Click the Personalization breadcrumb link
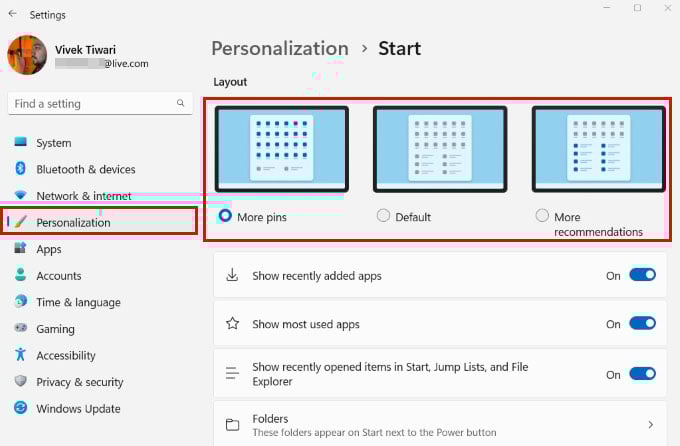 [x=280, y=48]
